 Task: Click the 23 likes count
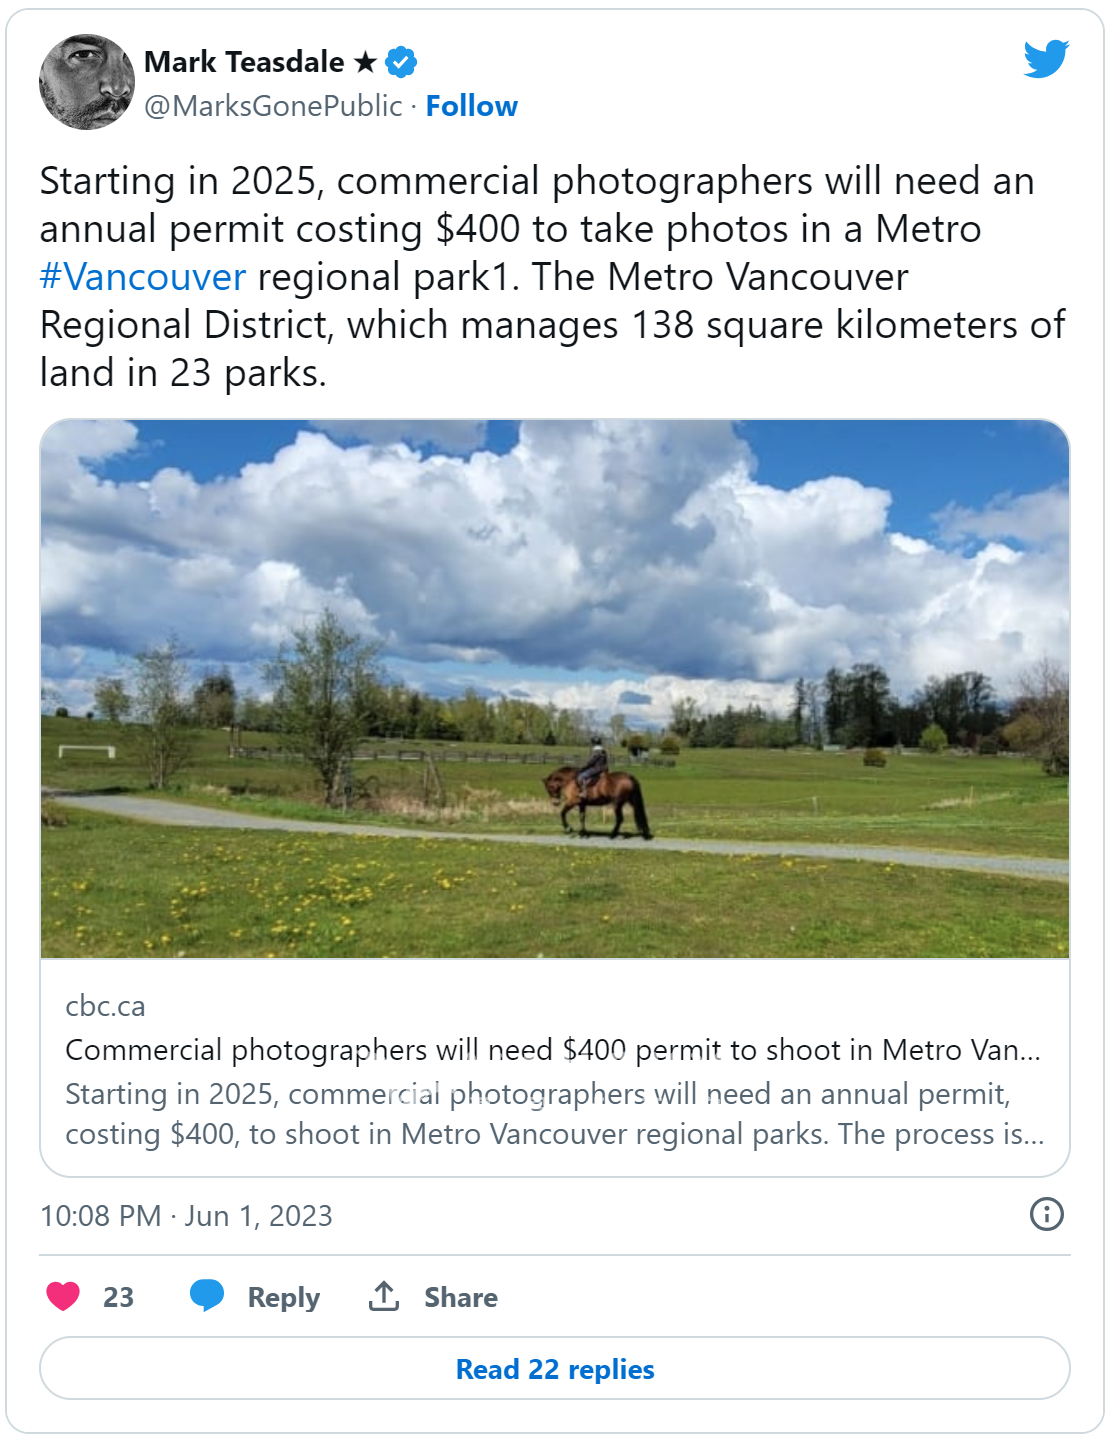pos(118,1297)
